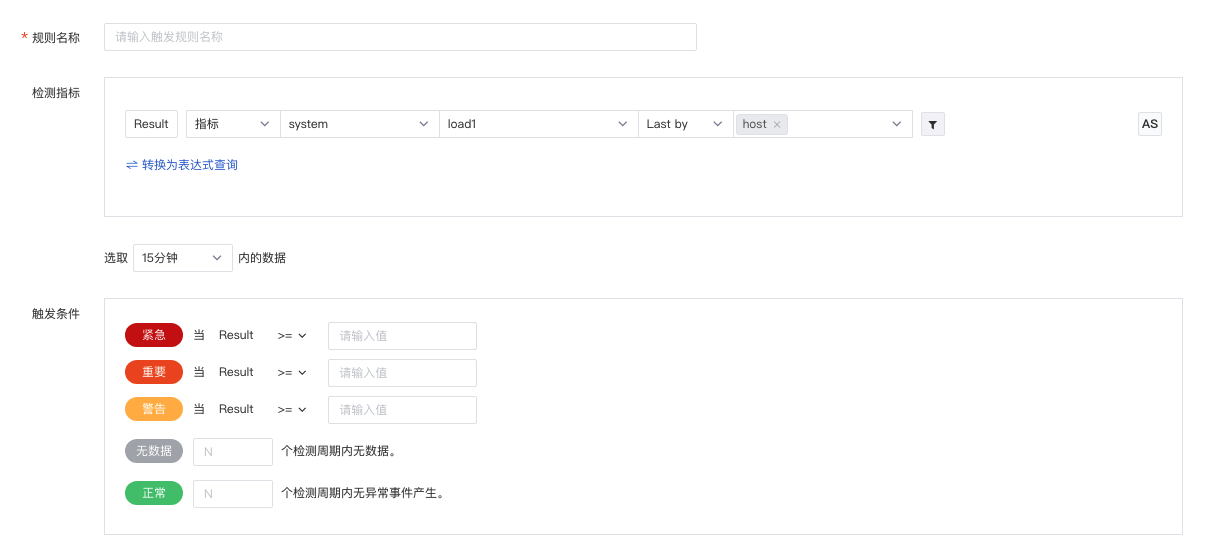Click the Result query label button
The width and height of the screenshot is (1205, 550).
[x=151, y=124]
